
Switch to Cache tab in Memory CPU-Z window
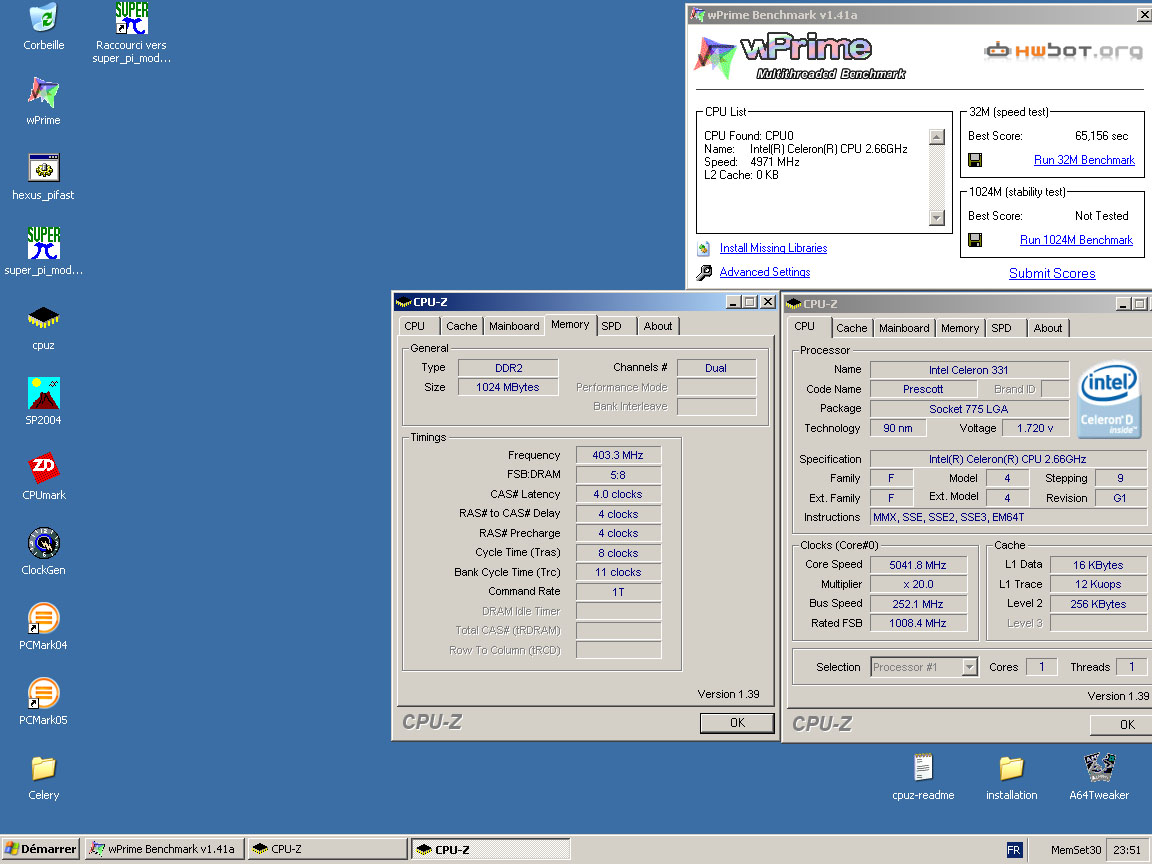pos(461,326)
